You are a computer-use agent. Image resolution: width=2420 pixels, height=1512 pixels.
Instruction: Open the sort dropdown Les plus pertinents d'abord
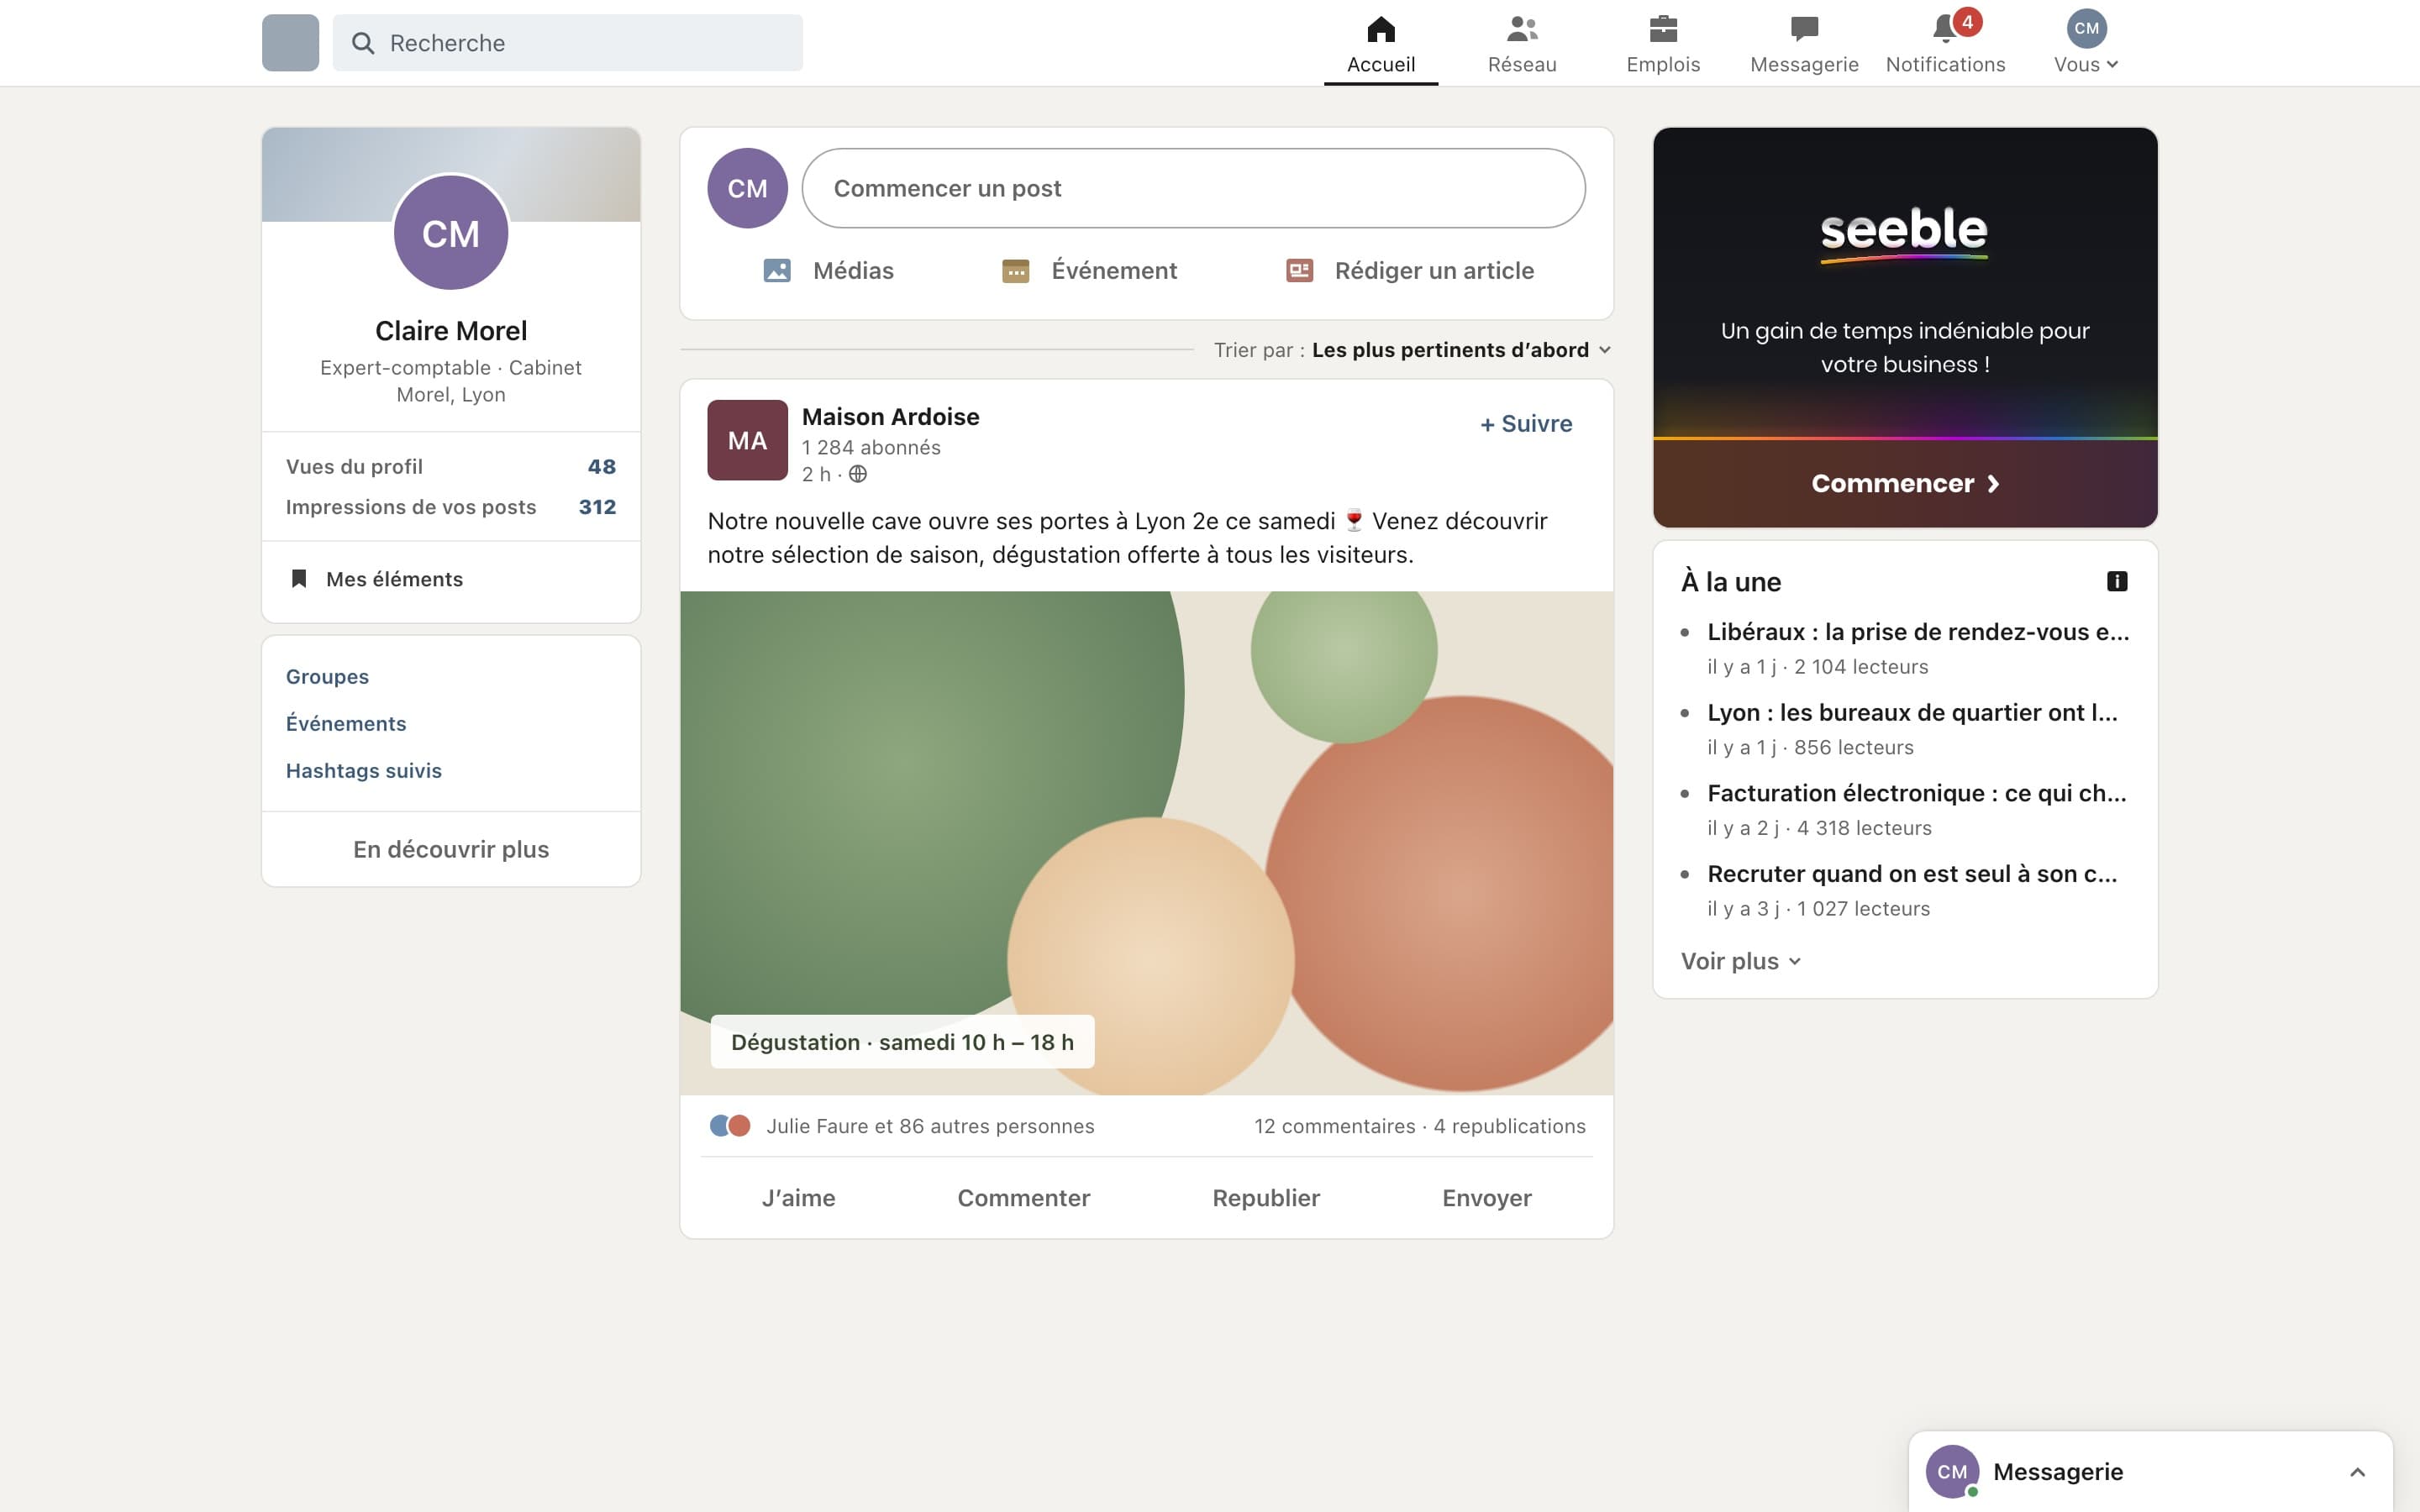point(1461,350)
